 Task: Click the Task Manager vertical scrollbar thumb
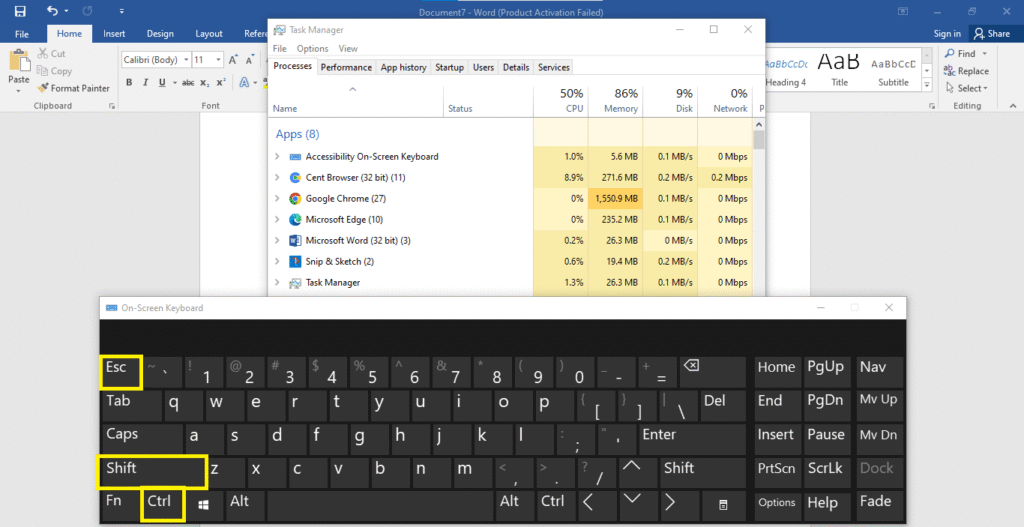[758, 140]
